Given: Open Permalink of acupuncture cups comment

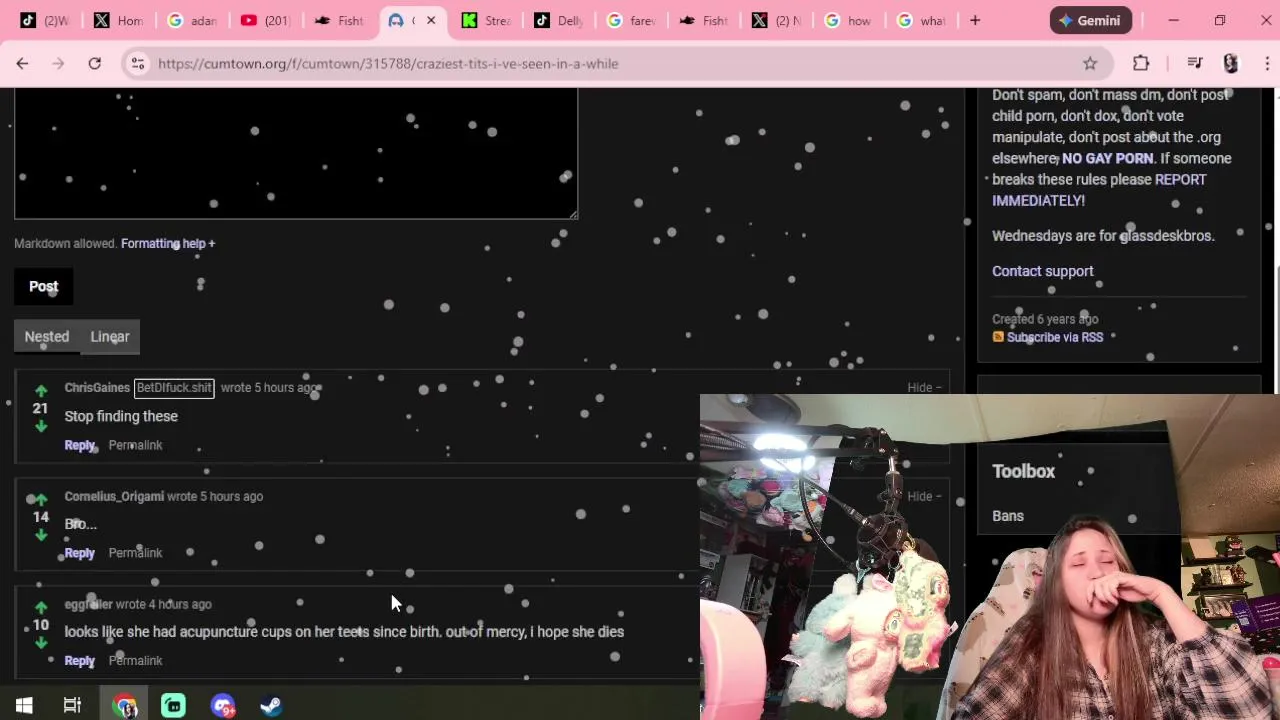Looking at the screenshot, I should (x=135, y=661).
